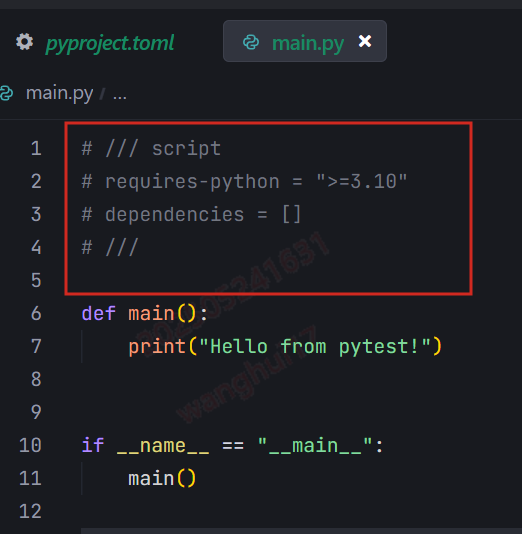This screenshot has width=522, height=534.
Task: Expand the breadcrumb ellipsis symbol list
Action: pos(120,94)
